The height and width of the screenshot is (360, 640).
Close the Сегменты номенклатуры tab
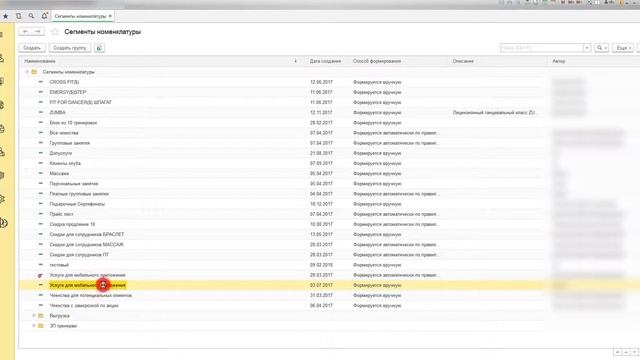click(x=110, y=16)
